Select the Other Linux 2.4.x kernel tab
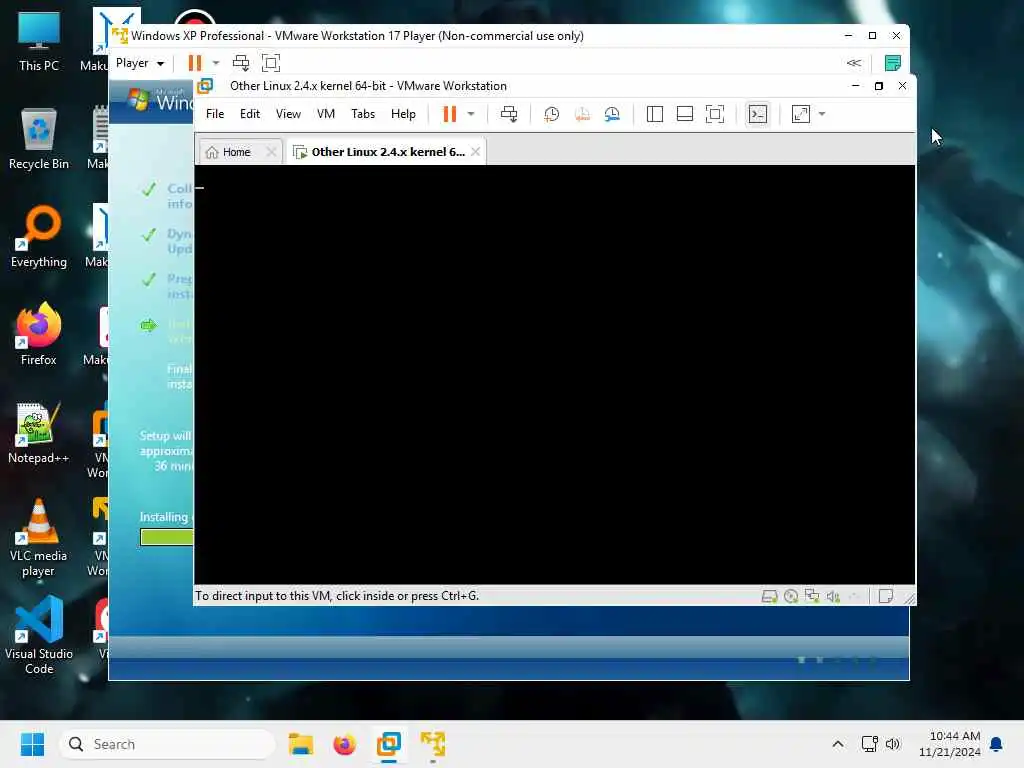The height and width of the screenshot is (768, 1024). coord(387,152)
